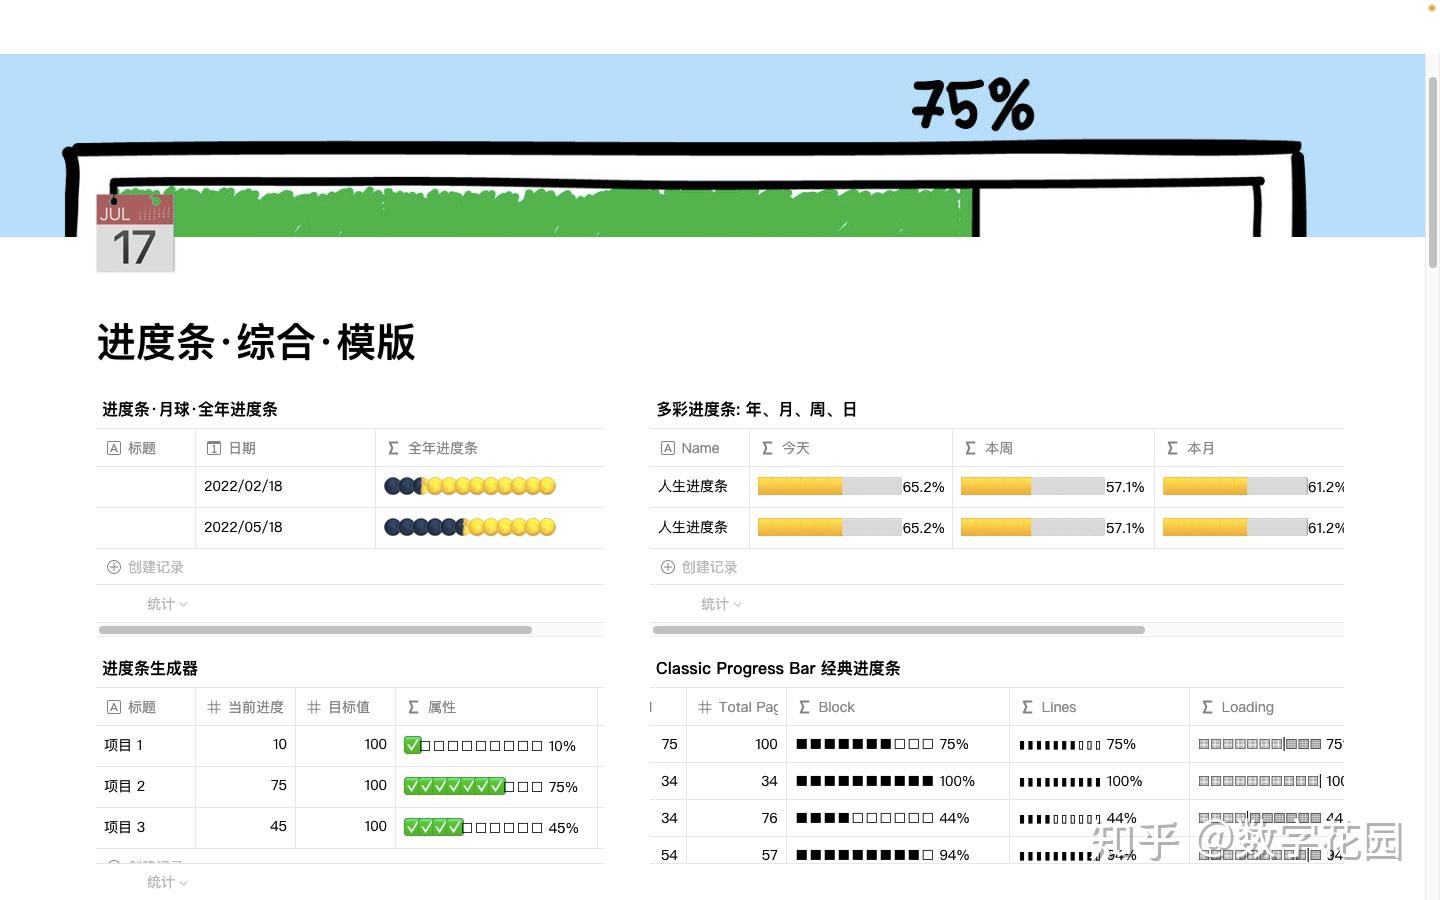Click 创建记录 in the 全年进度条 table
This screenshot has height=900, width=1440.
tap(155, 567)
